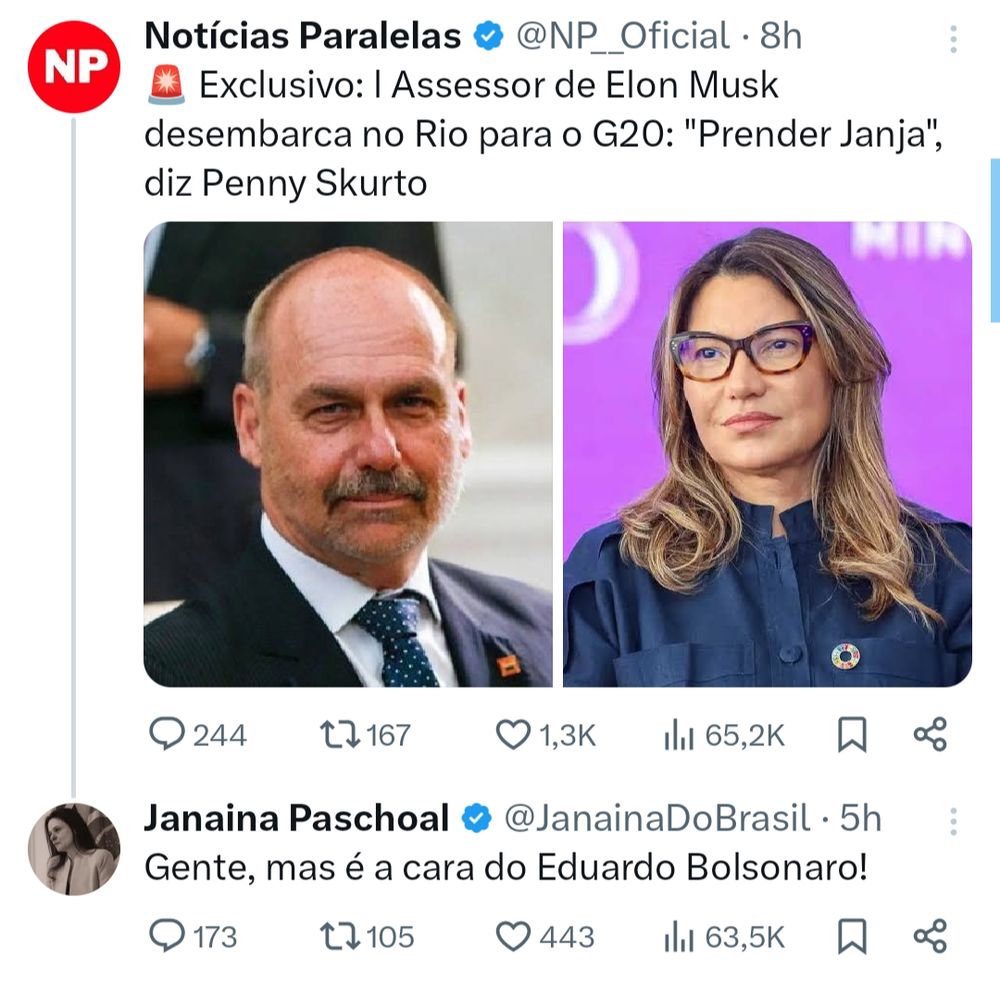Screen dimensions: 1000x983
Task: Share Janaina Paschoal's reply
Action: pos(928,938)
